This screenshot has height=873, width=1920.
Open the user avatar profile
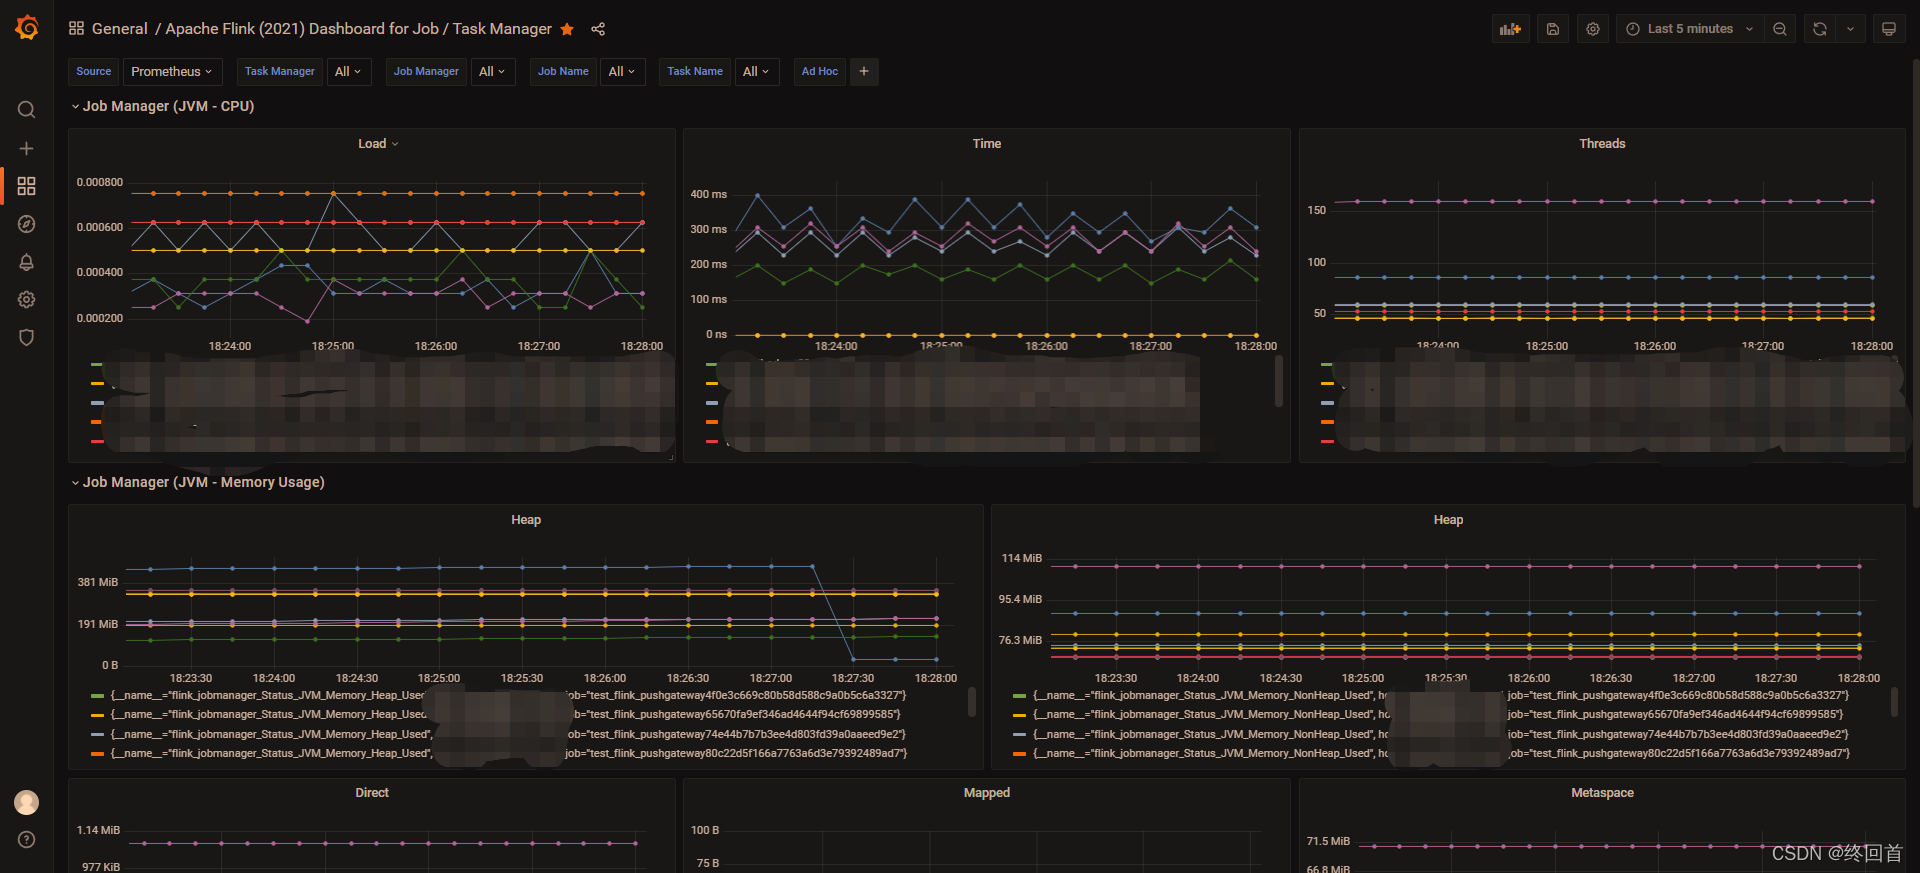point(27,802)
